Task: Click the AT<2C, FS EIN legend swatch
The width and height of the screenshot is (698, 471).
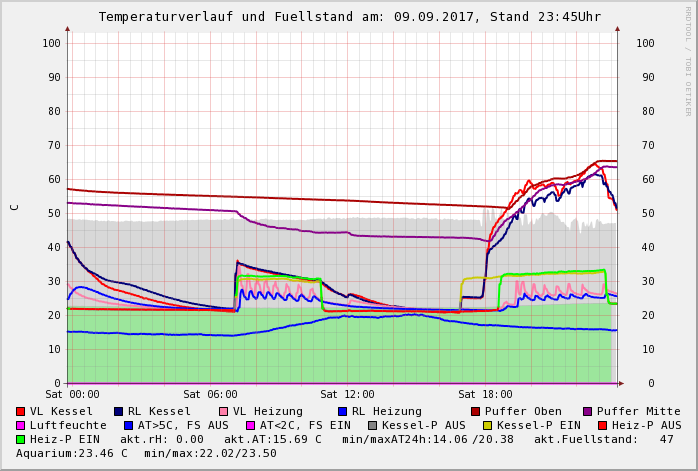Action: pyautogui.click(x=250, y=425)
